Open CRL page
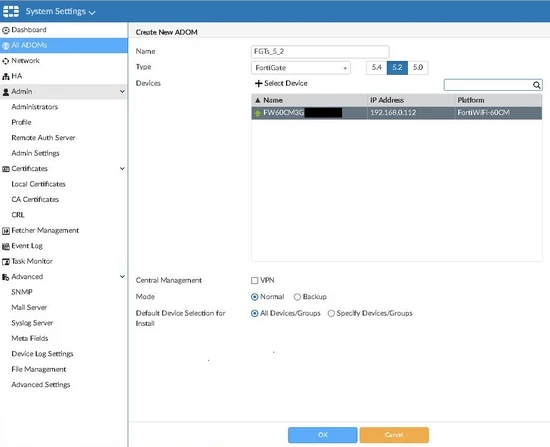The image size is (550, 447). coord(18,215)
